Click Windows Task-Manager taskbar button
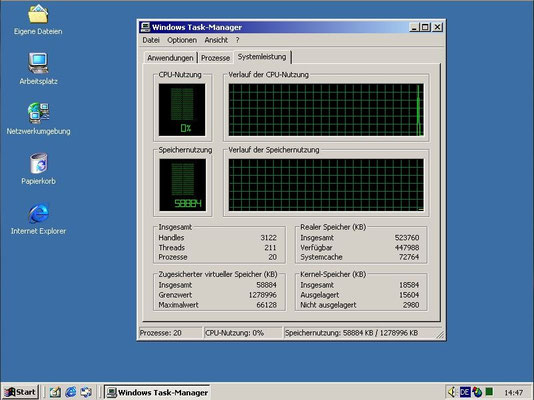Screen dimensions: 534x400 157,392
